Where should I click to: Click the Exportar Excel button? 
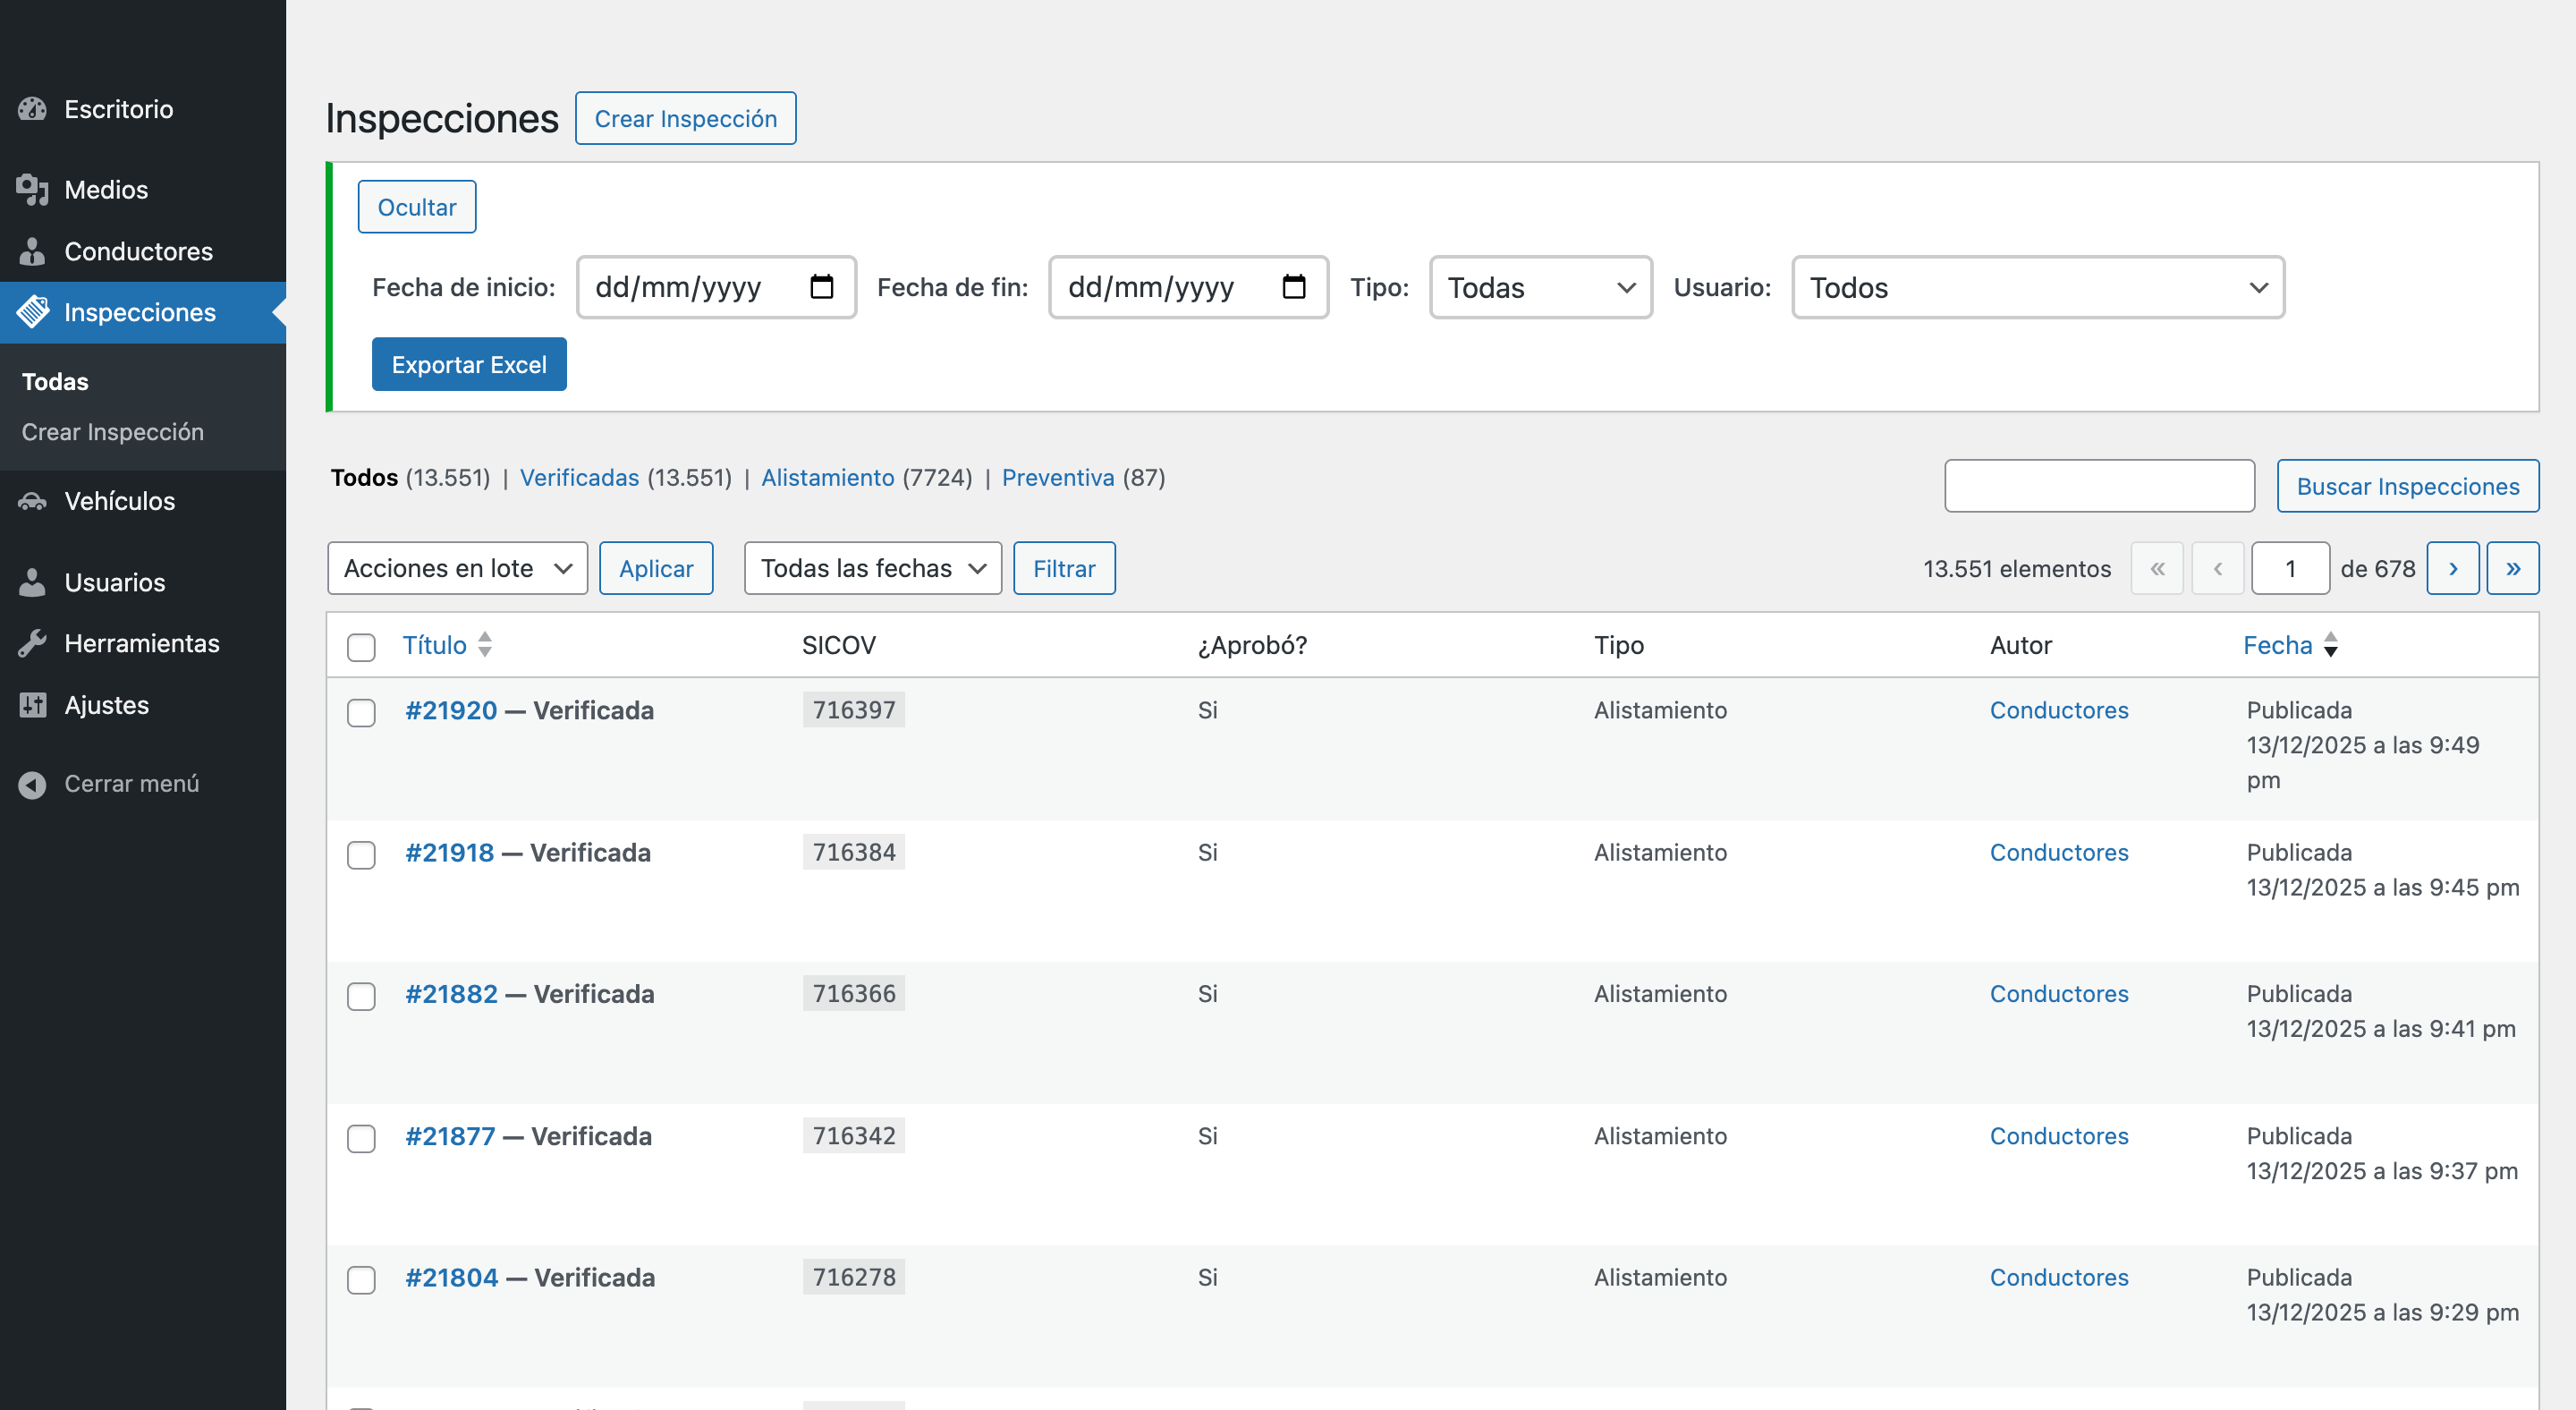(469, 364)
